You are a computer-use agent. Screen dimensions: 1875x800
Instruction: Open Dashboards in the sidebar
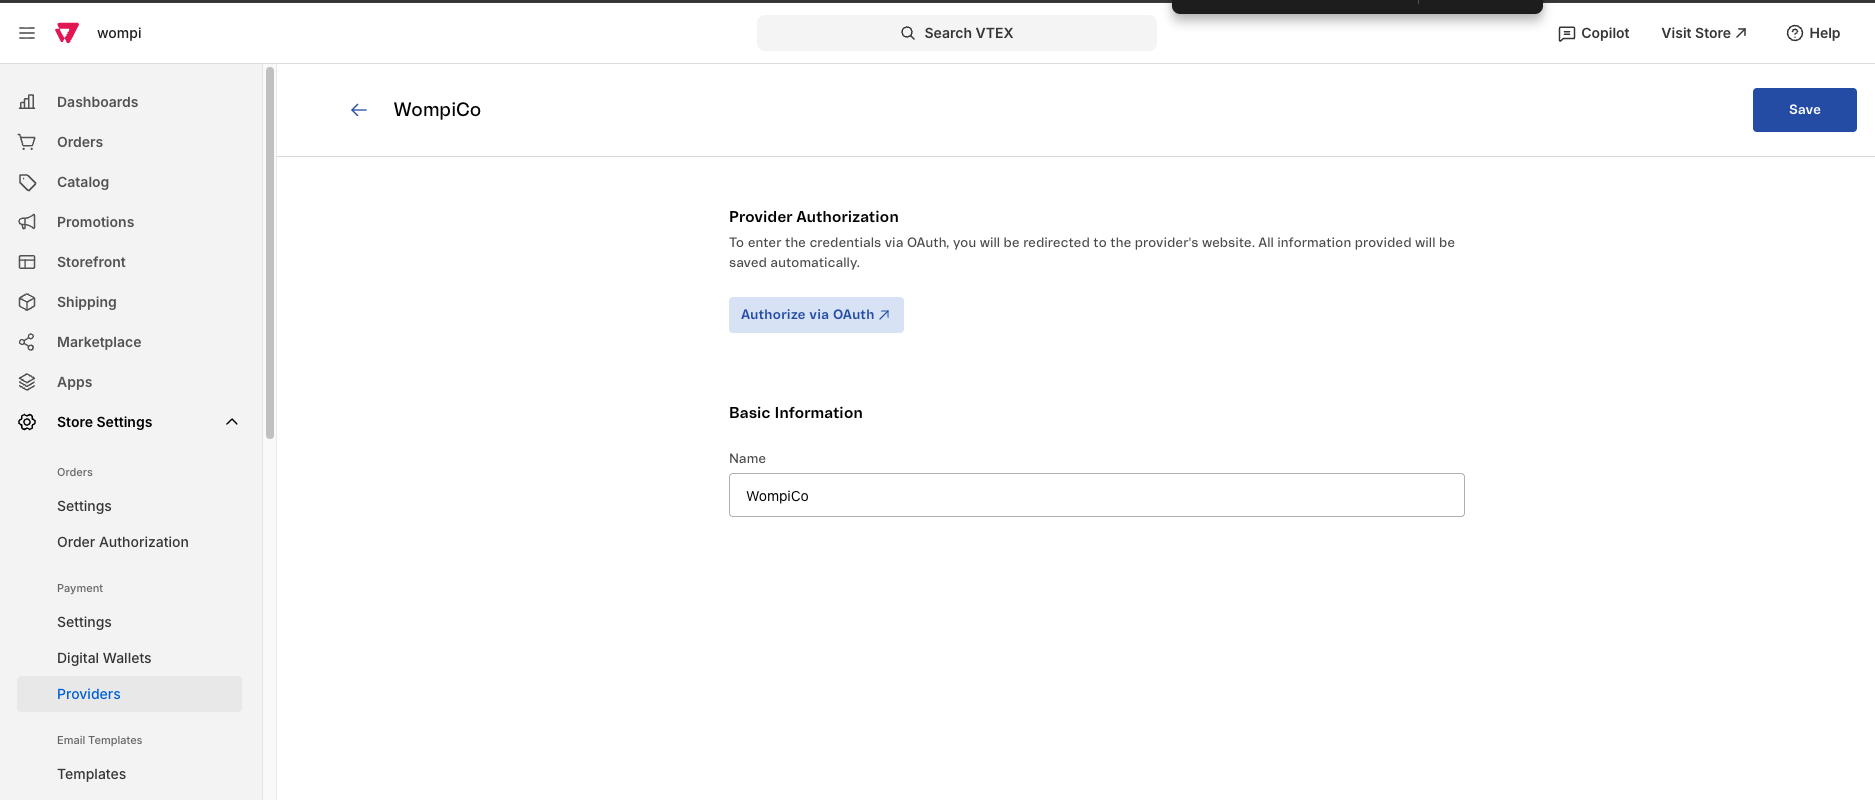click(98, 102)
